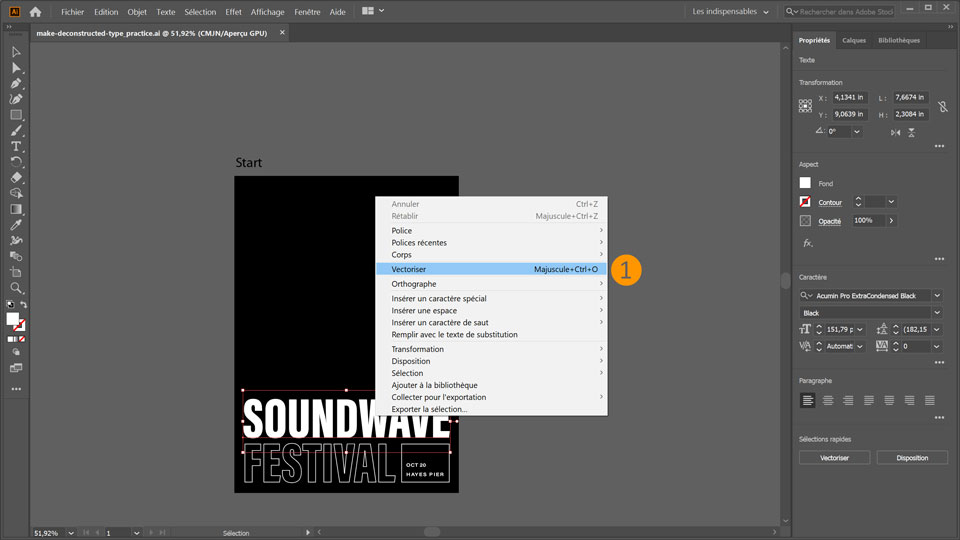Screen dimensions: 960x540
Task: Justify all lines of paragraph
Action: coord(929,400)
